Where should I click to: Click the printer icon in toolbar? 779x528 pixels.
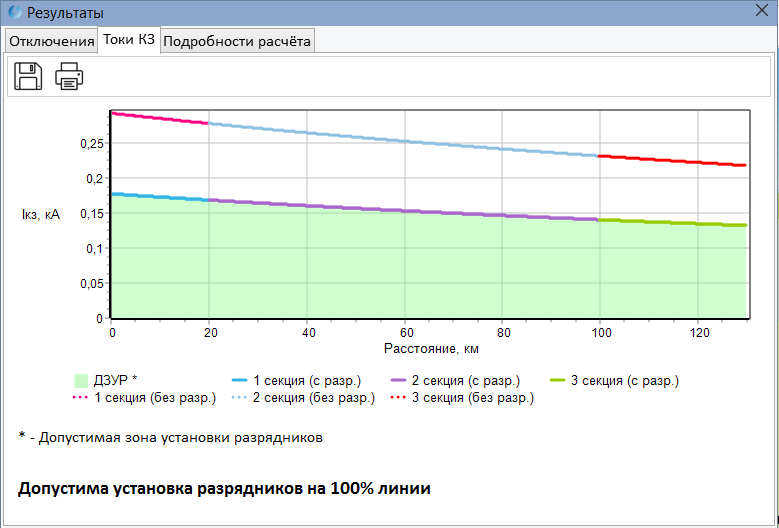coord(69,76)
